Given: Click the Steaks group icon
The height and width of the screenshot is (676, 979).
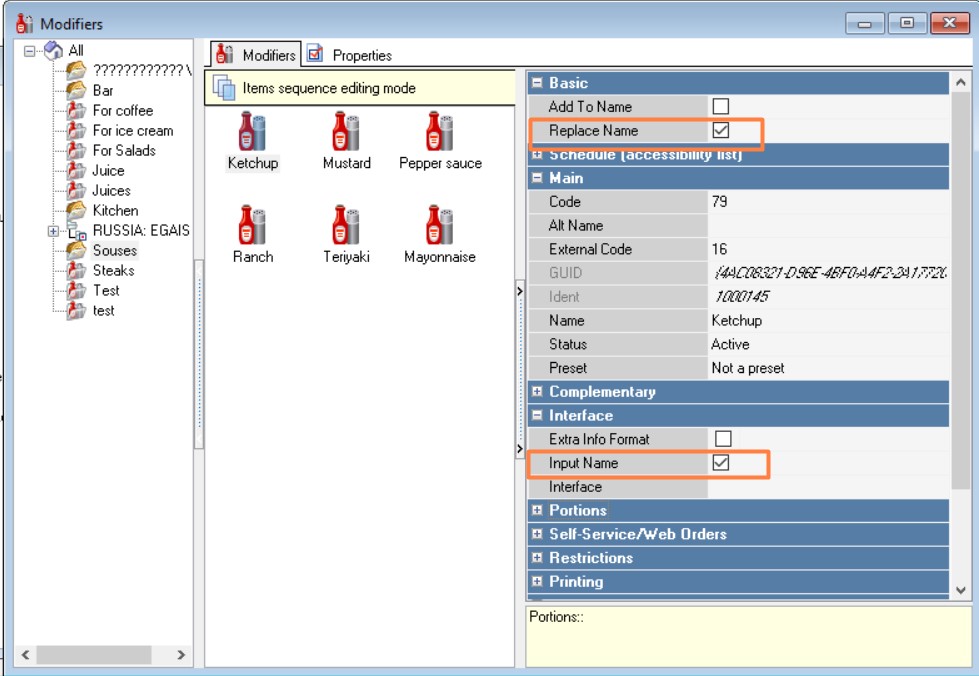Looking at the screenshot, I should coord(76,270).
